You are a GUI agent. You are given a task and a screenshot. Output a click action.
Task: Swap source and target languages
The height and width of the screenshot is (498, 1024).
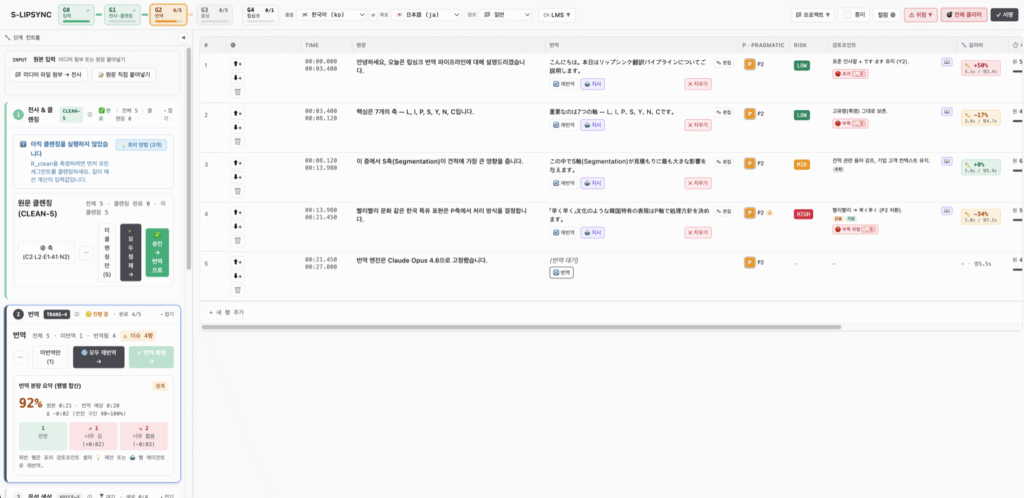click(373, 14)
